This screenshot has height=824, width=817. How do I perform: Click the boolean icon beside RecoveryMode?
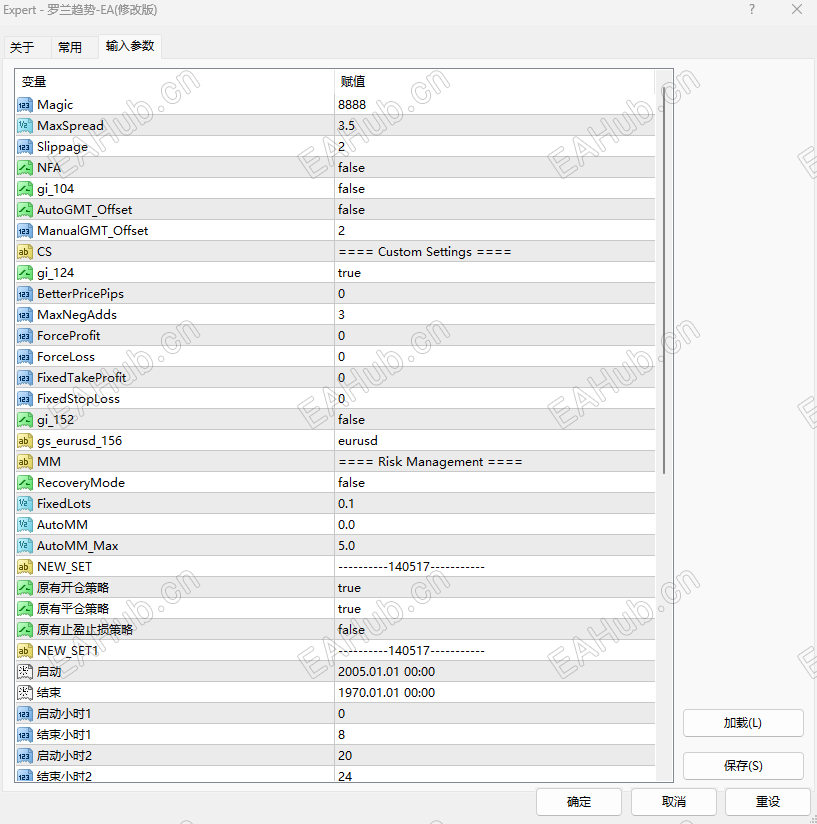(x=25, y=483)
